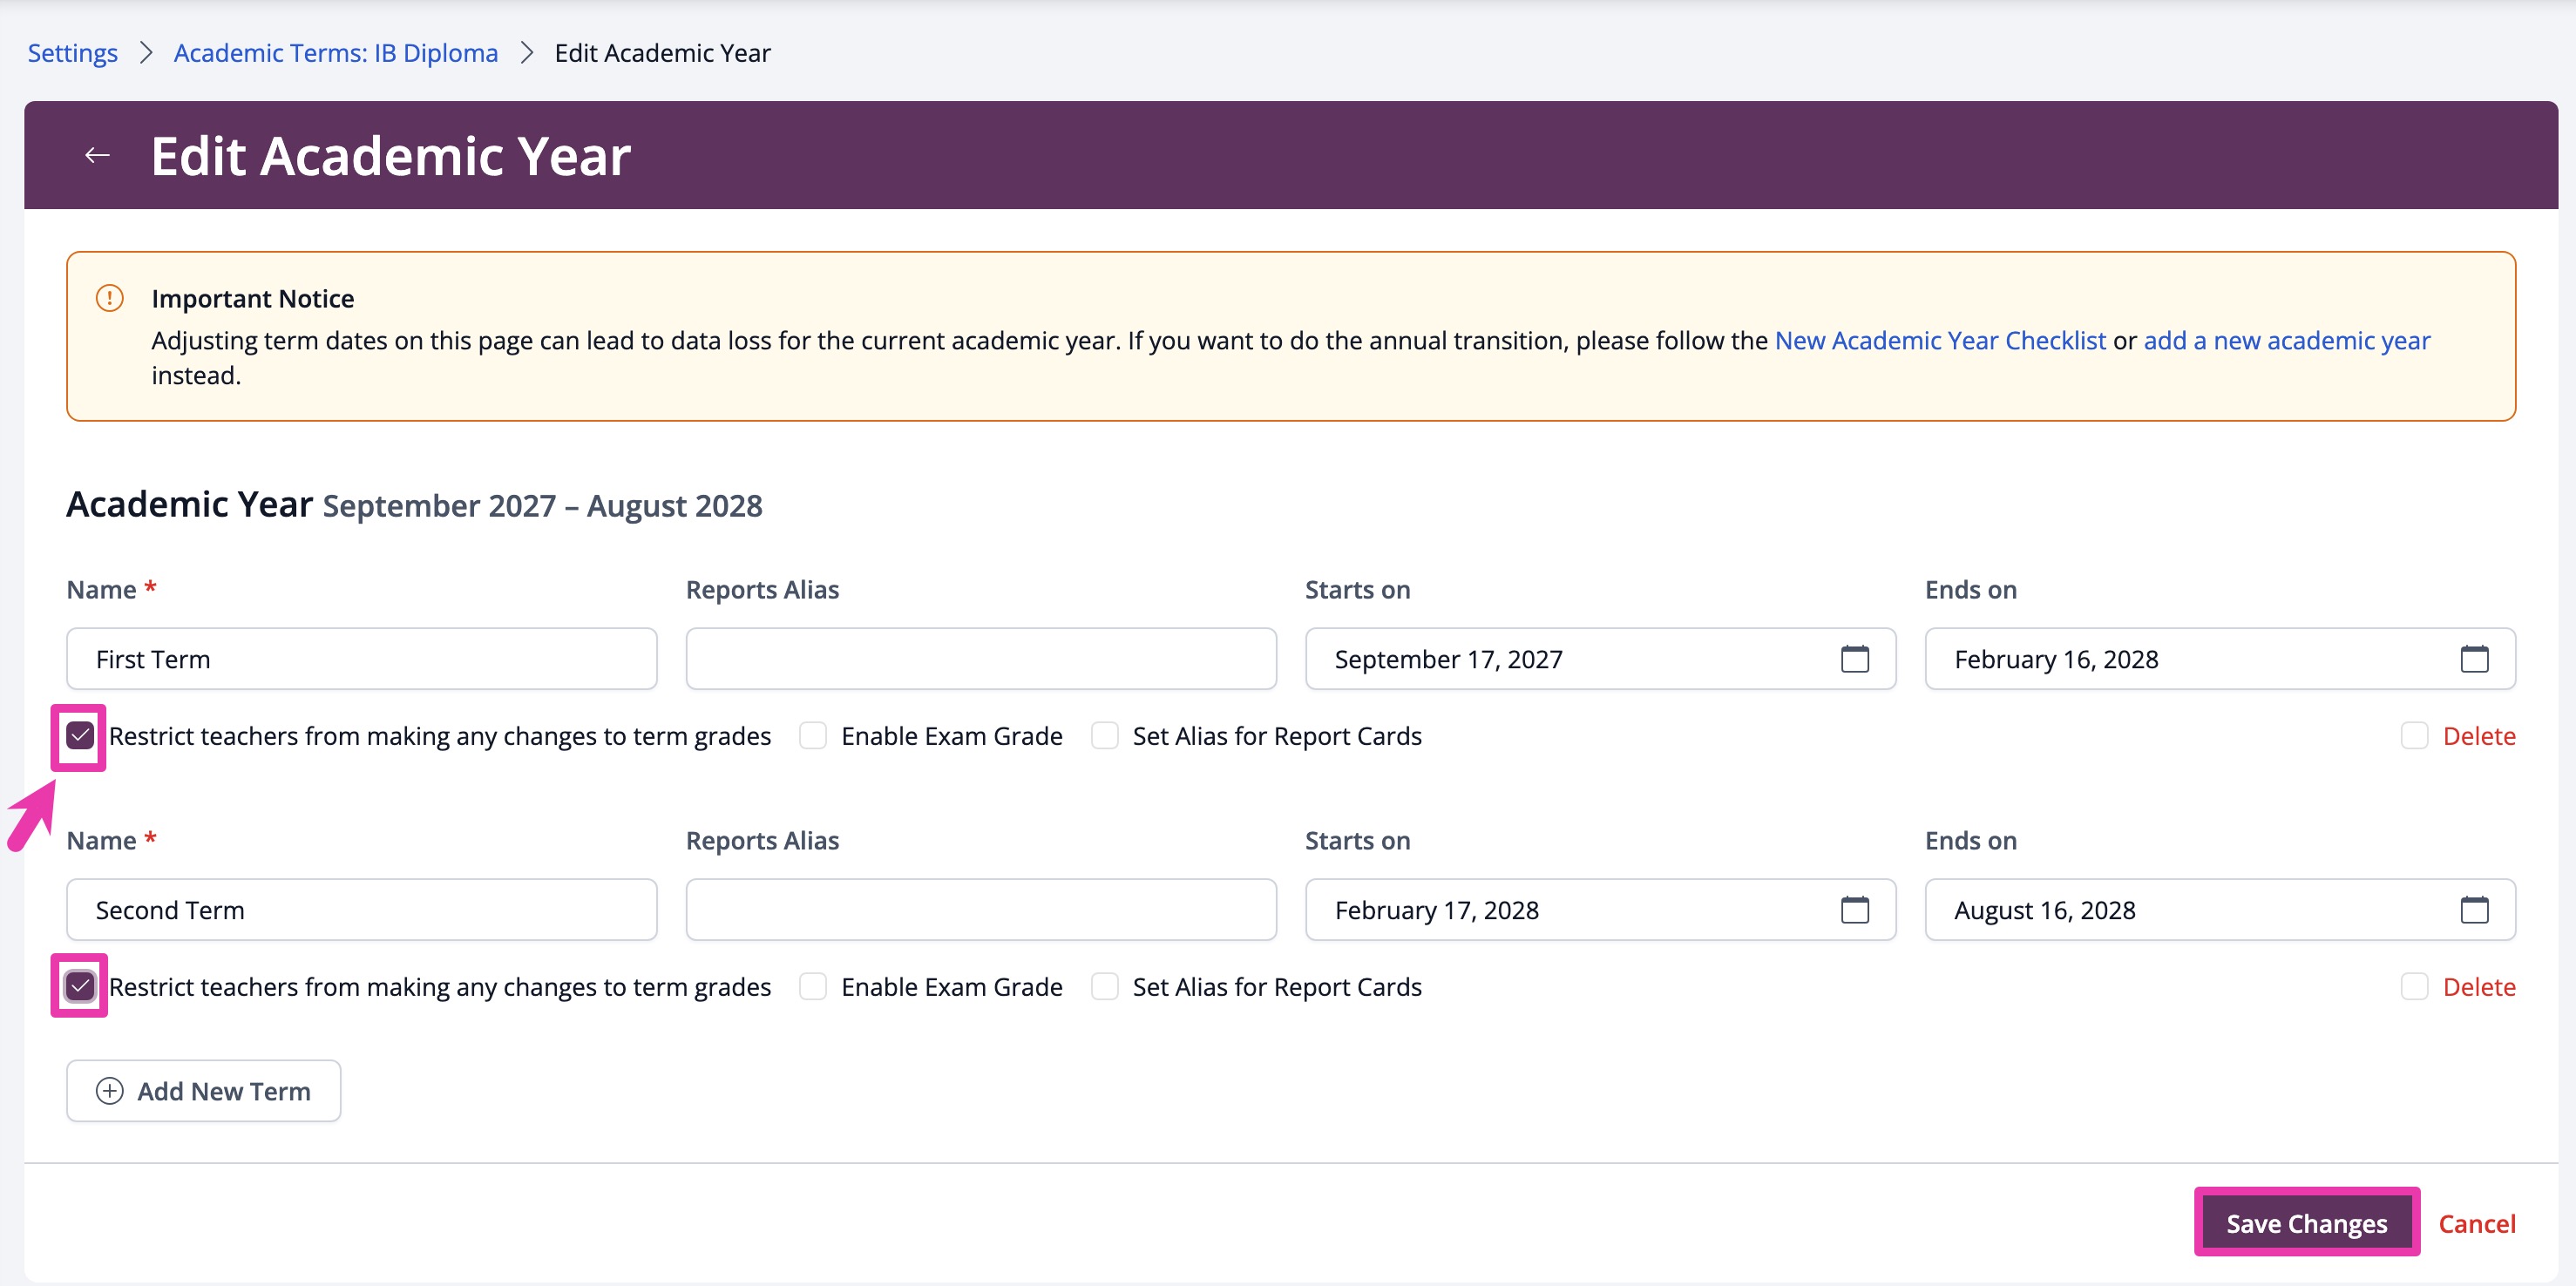Image resolution: width=2576 pixels, height=1286 pixels.
Task: Check Set Alias for Report Cards on Second Term
Action: pyautogui.click(x=1104, y=986)
